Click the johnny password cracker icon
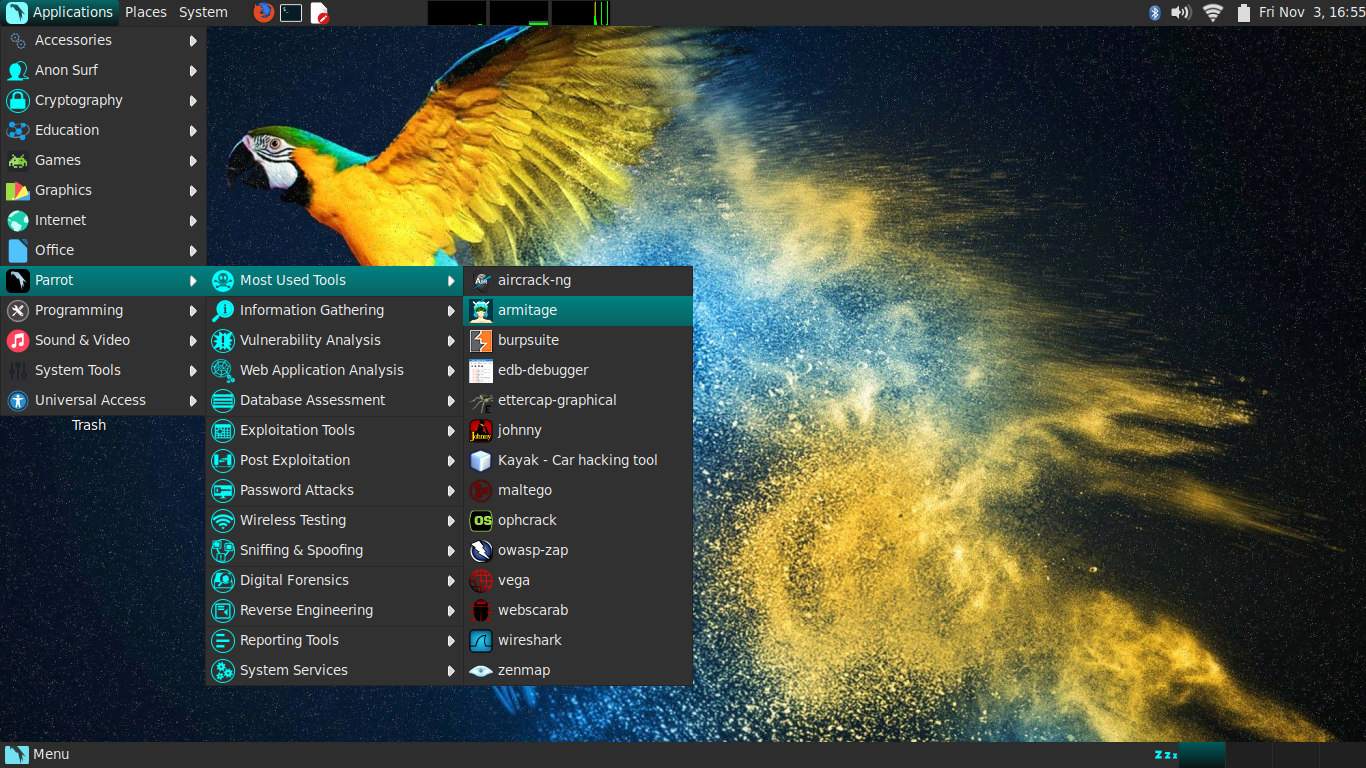The width and height of the screenshot is (1366, 768). 481,430
